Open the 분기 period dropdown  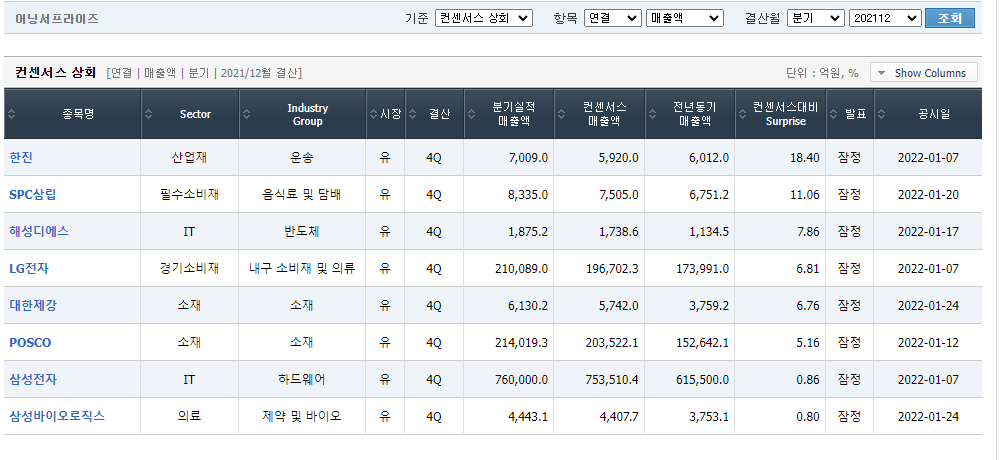[816, 18]
